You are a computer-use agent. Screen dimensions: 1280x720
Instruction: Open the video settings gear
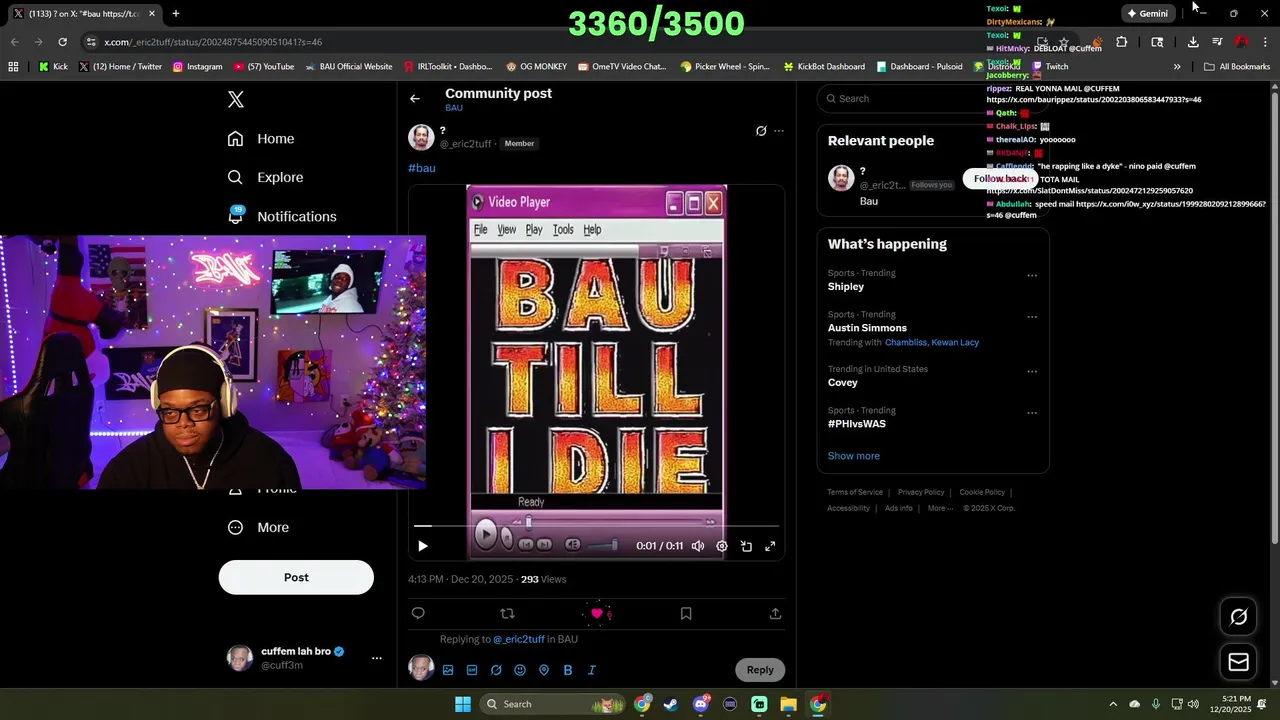tap(722, 546)
